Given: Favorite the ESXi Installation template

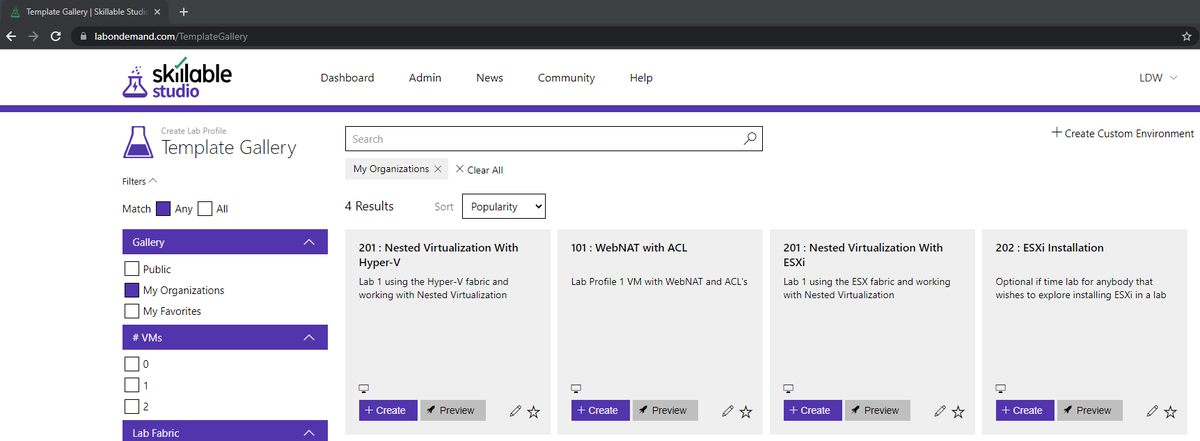Looking at the screenshot, I should [1171, 411].
